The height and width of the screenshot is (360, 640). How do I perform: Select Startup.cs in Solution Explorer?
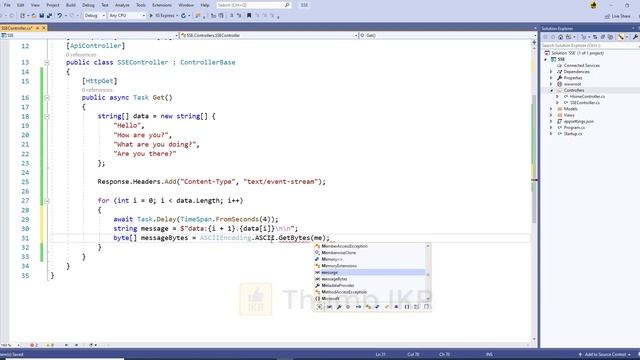(573, 134)
